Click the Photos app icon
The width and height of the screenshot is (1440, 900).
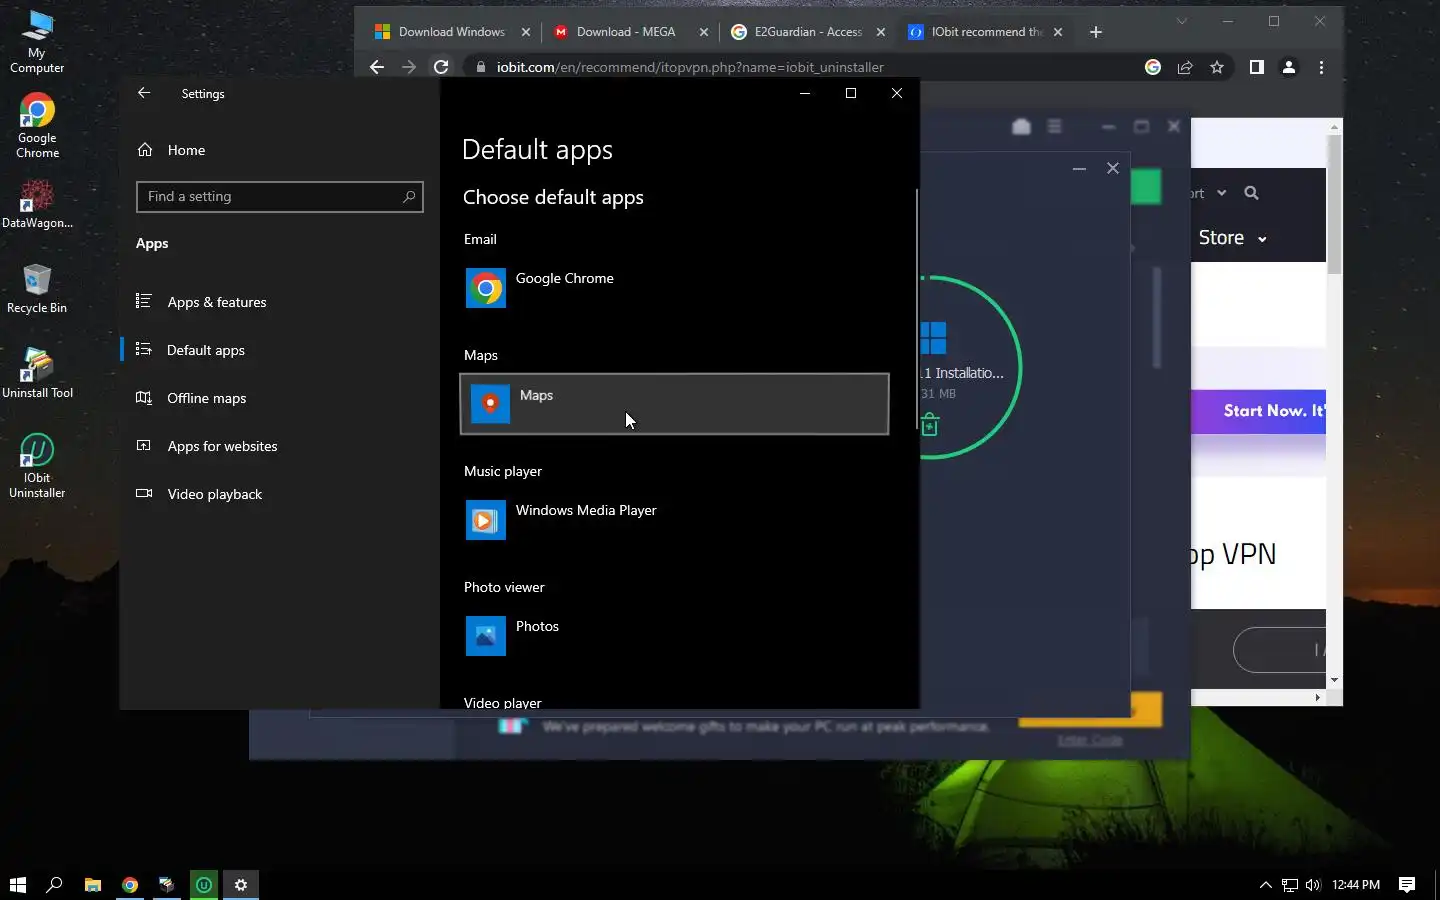486,637
